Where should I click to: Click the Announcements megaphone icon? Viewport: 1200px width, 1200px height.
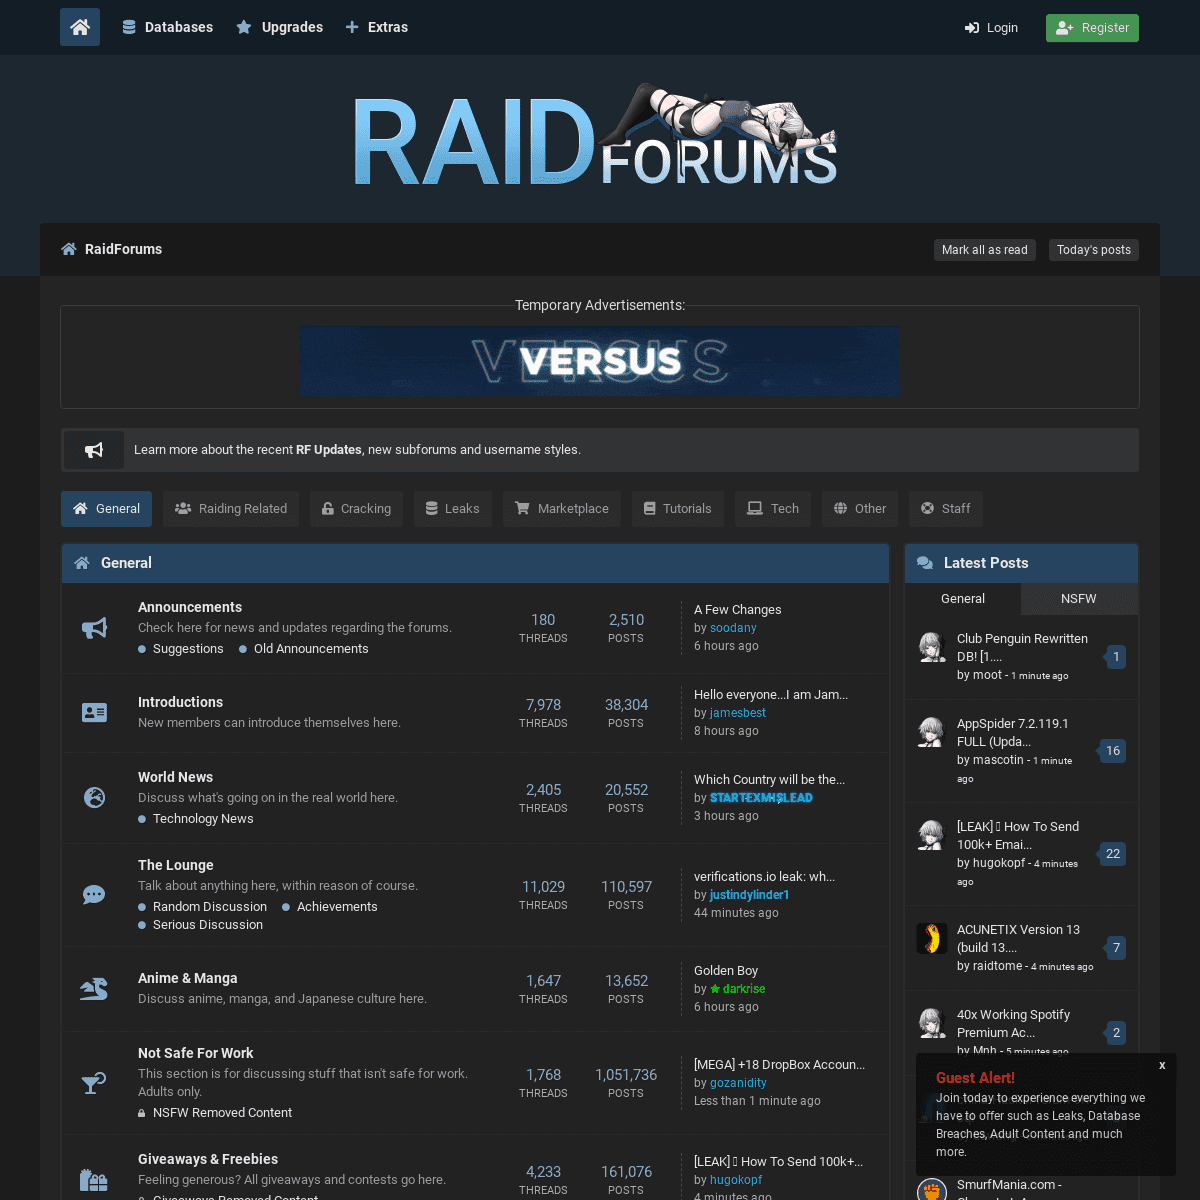94,628
